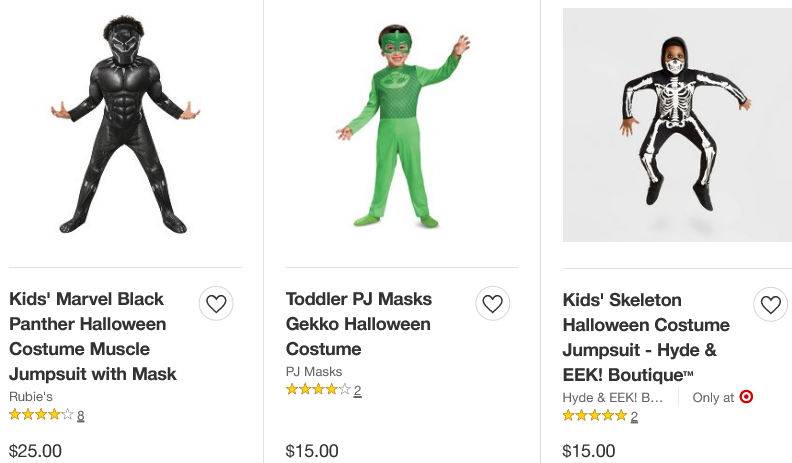
Task: Click the Gekko costume star rating
Action: [318, 389]
